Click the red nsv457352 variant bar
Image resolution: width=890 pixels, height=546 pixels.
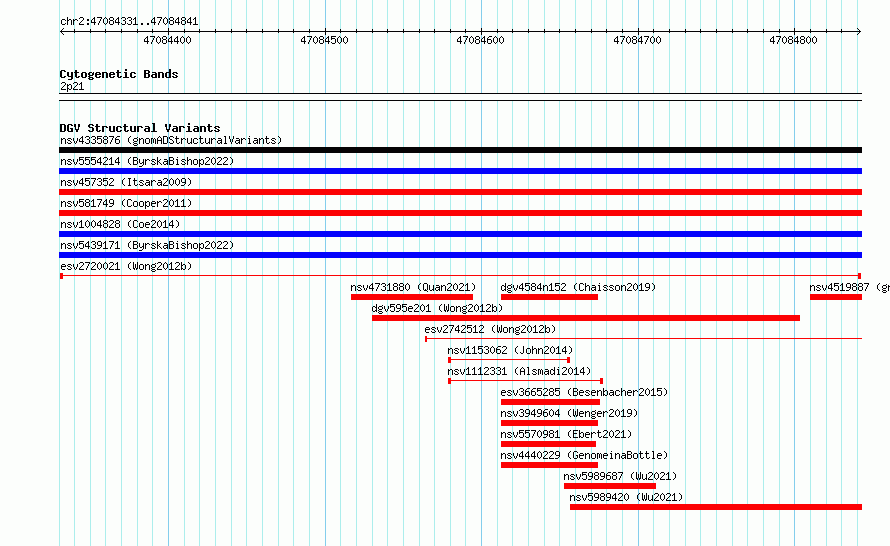click(460, 192)
